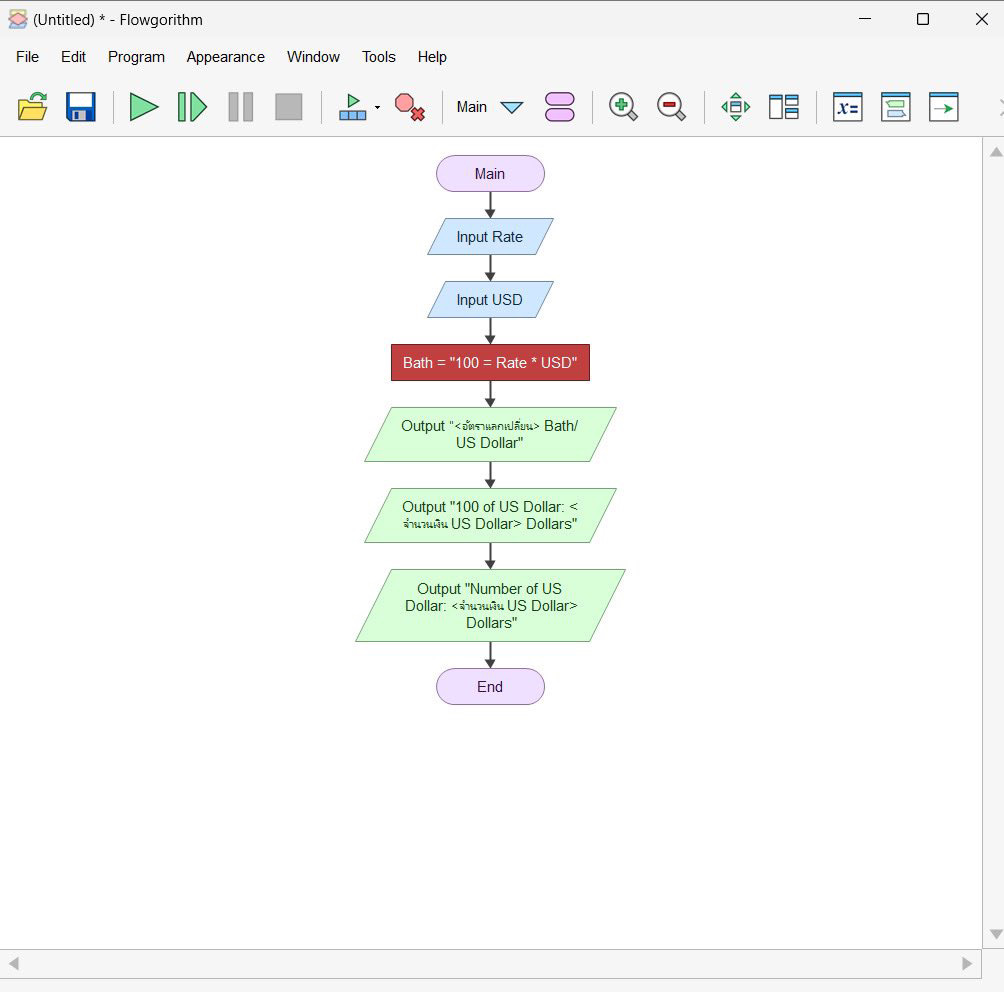Open the run speed dropdown arrow
The width and height of the screenshot is (1004, 992).
(x=377, y=107)
